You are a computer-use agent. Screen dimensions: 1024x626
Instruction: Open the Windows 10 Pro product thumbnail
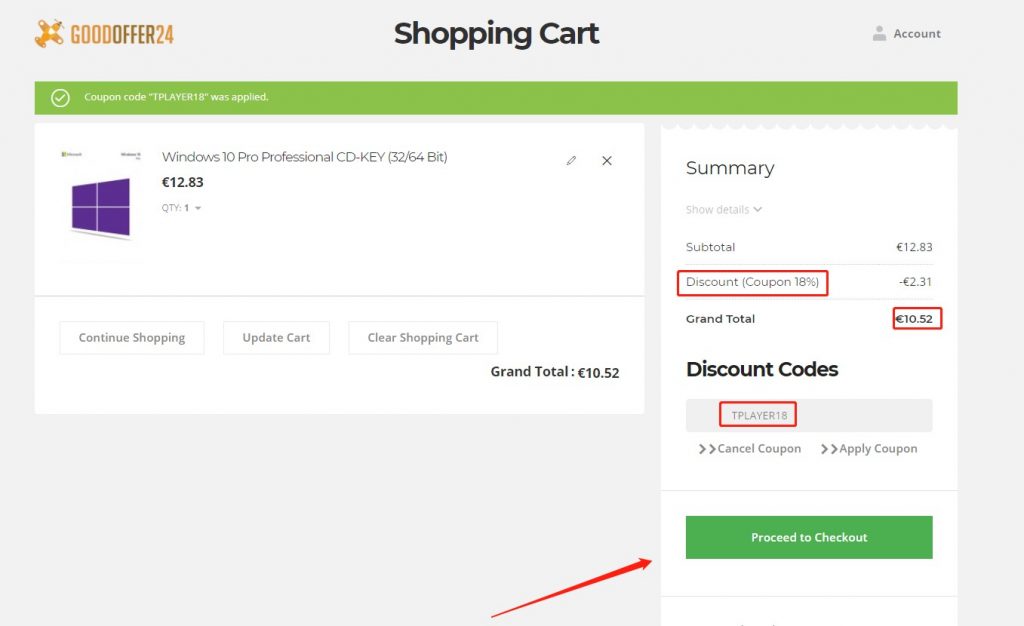point(100,204)
